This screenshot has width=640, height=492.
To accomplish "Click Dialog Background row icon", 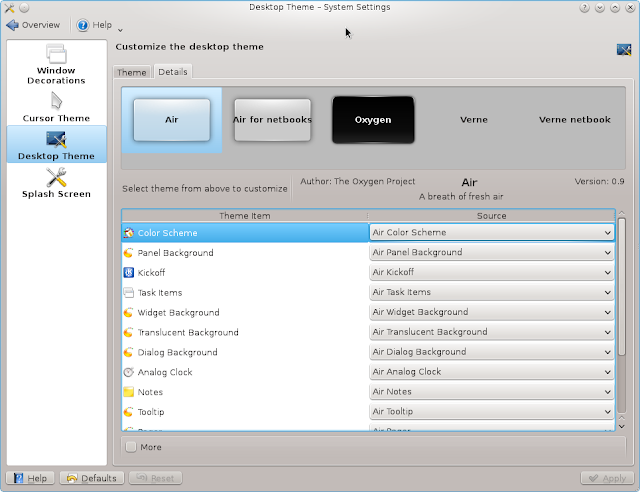I will coord(129,352).
